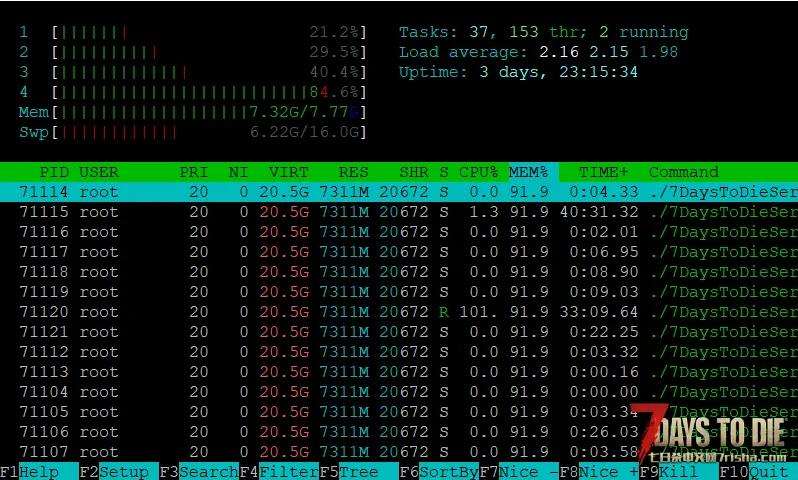Viewport: 798px width, 480px height.
Task: Sort by CPU% column header
Action: 478,172
